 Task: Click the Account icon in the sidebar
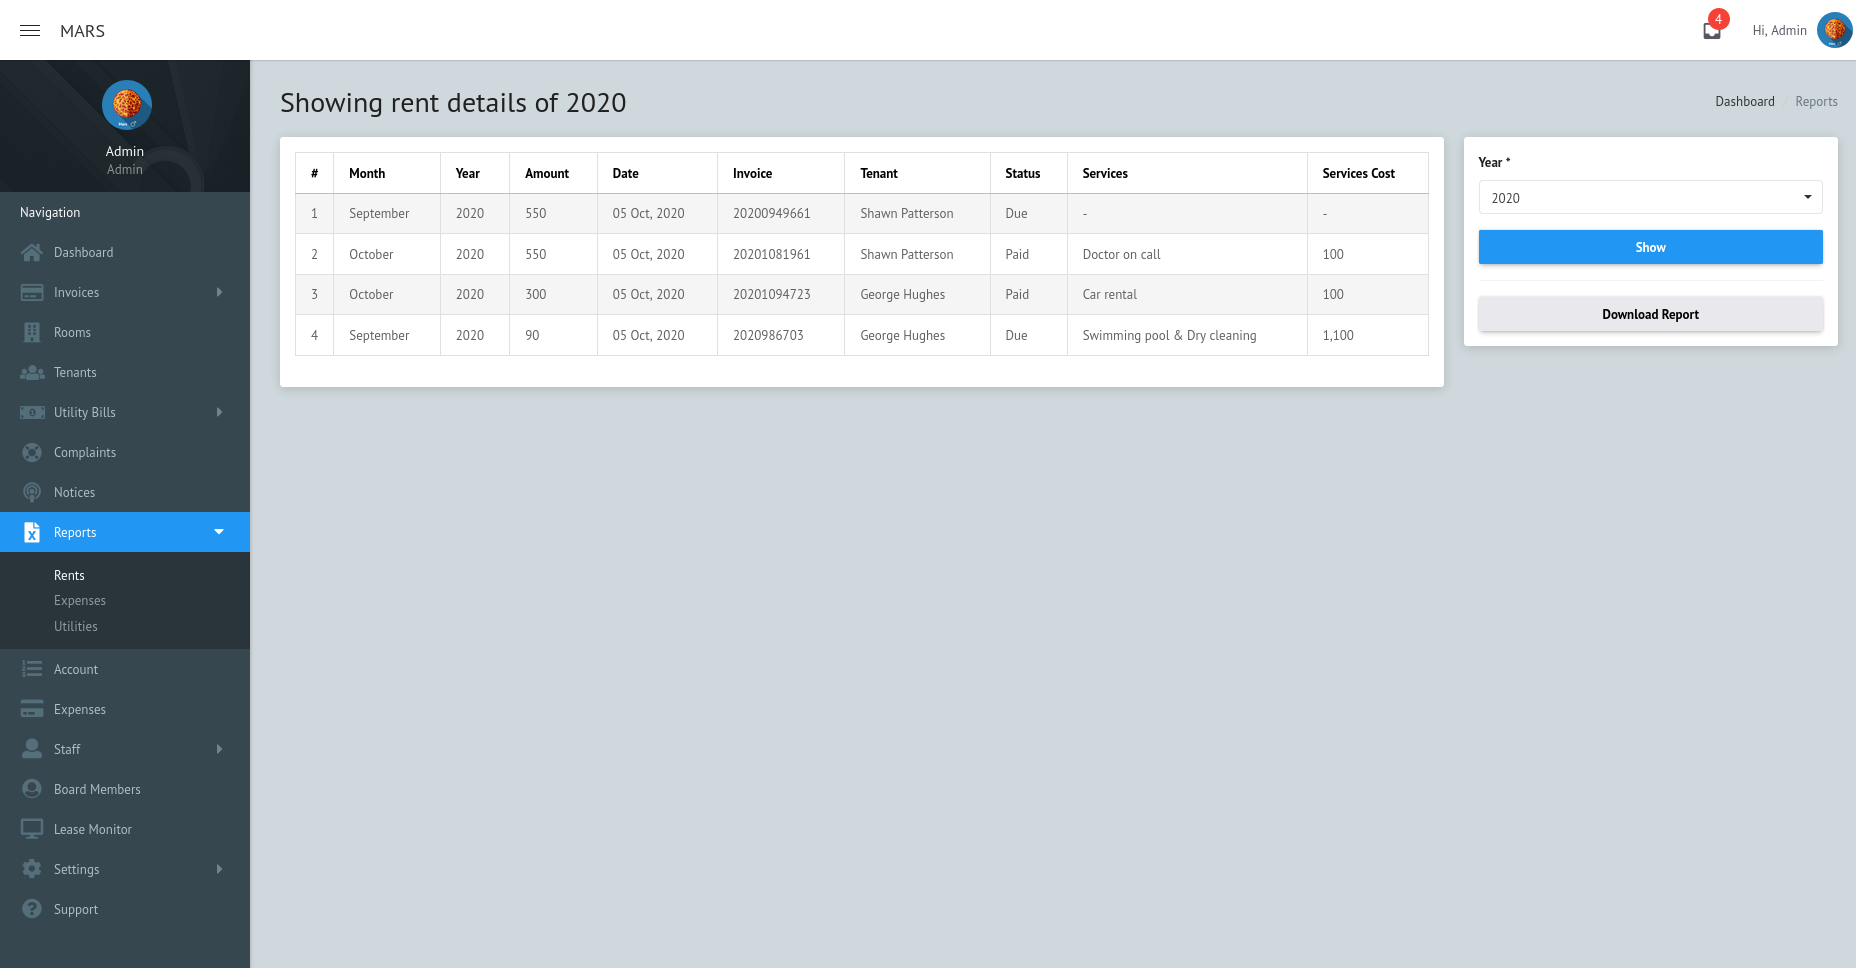(x=32, y=669)
